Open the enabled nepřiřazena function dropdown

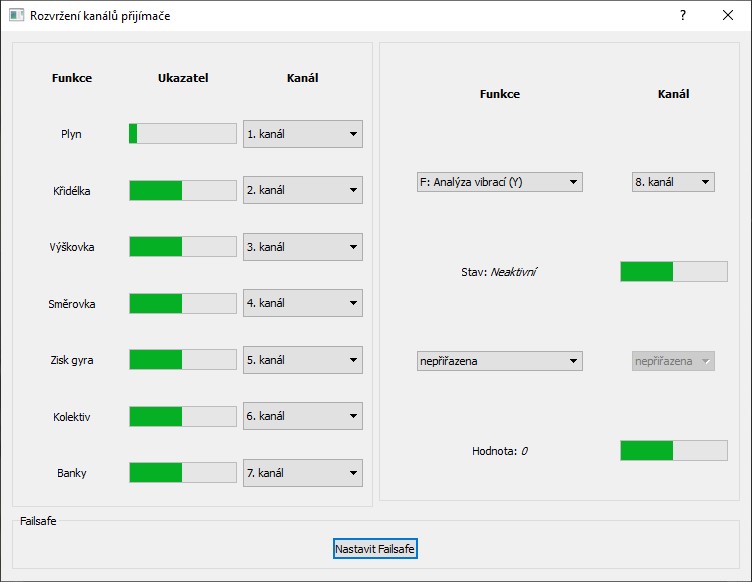tap(499, 361)
